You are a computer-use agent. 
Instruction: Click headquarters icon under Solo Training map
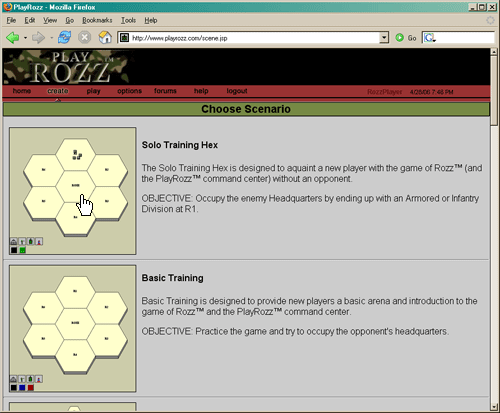pos(14,241)
